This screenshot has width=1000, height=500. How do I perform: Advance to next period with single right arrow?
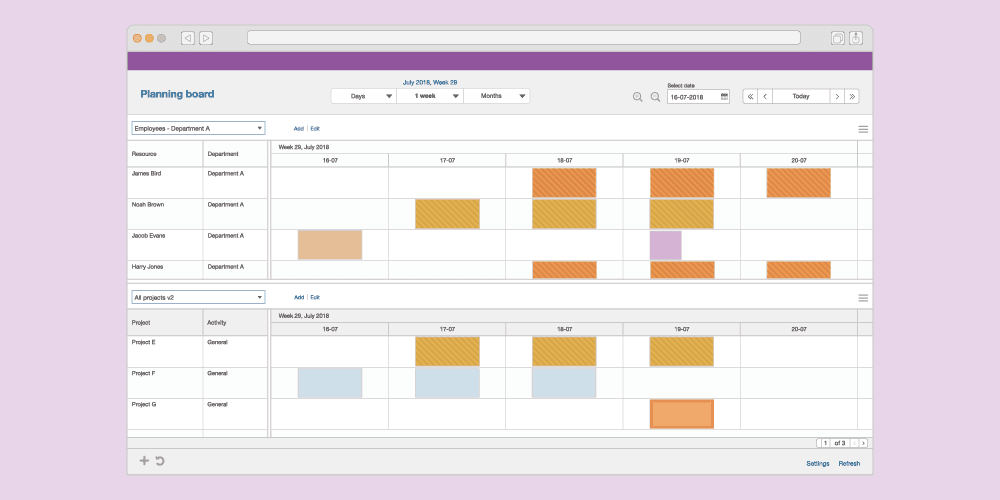tap(837, 97)
